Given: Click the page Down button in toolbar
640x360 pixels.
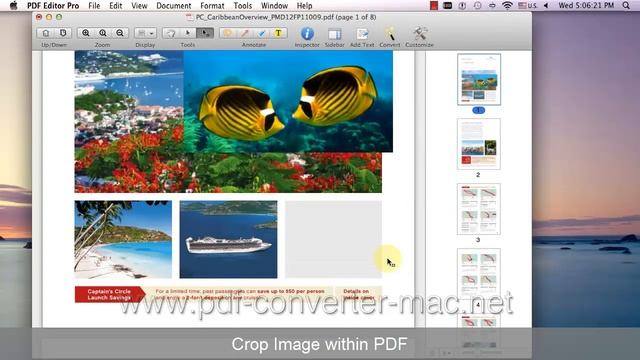Looking at the screenshot, I should click(x=63, y=33).
